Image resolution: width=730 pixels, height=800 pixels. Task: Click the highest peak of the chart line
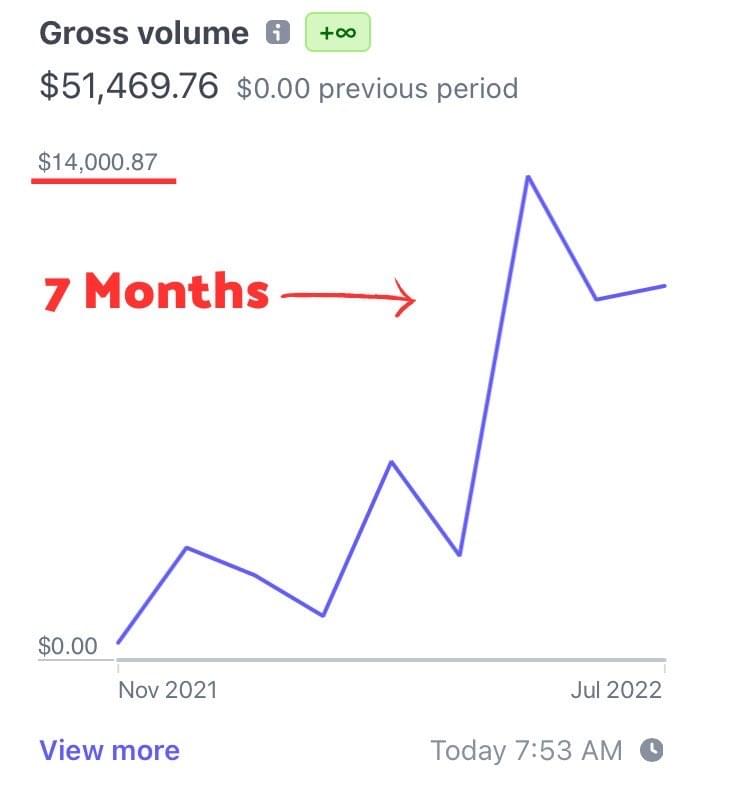pyautogui.click(x=527, y=177)
